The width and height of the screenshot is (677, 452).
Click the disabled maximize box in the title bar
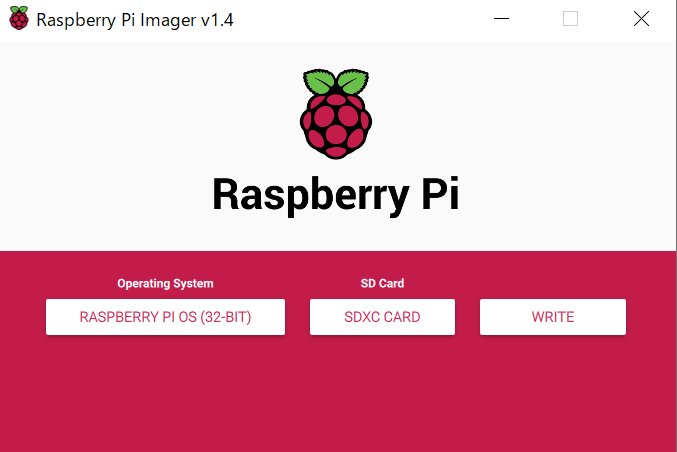(570, 19)
